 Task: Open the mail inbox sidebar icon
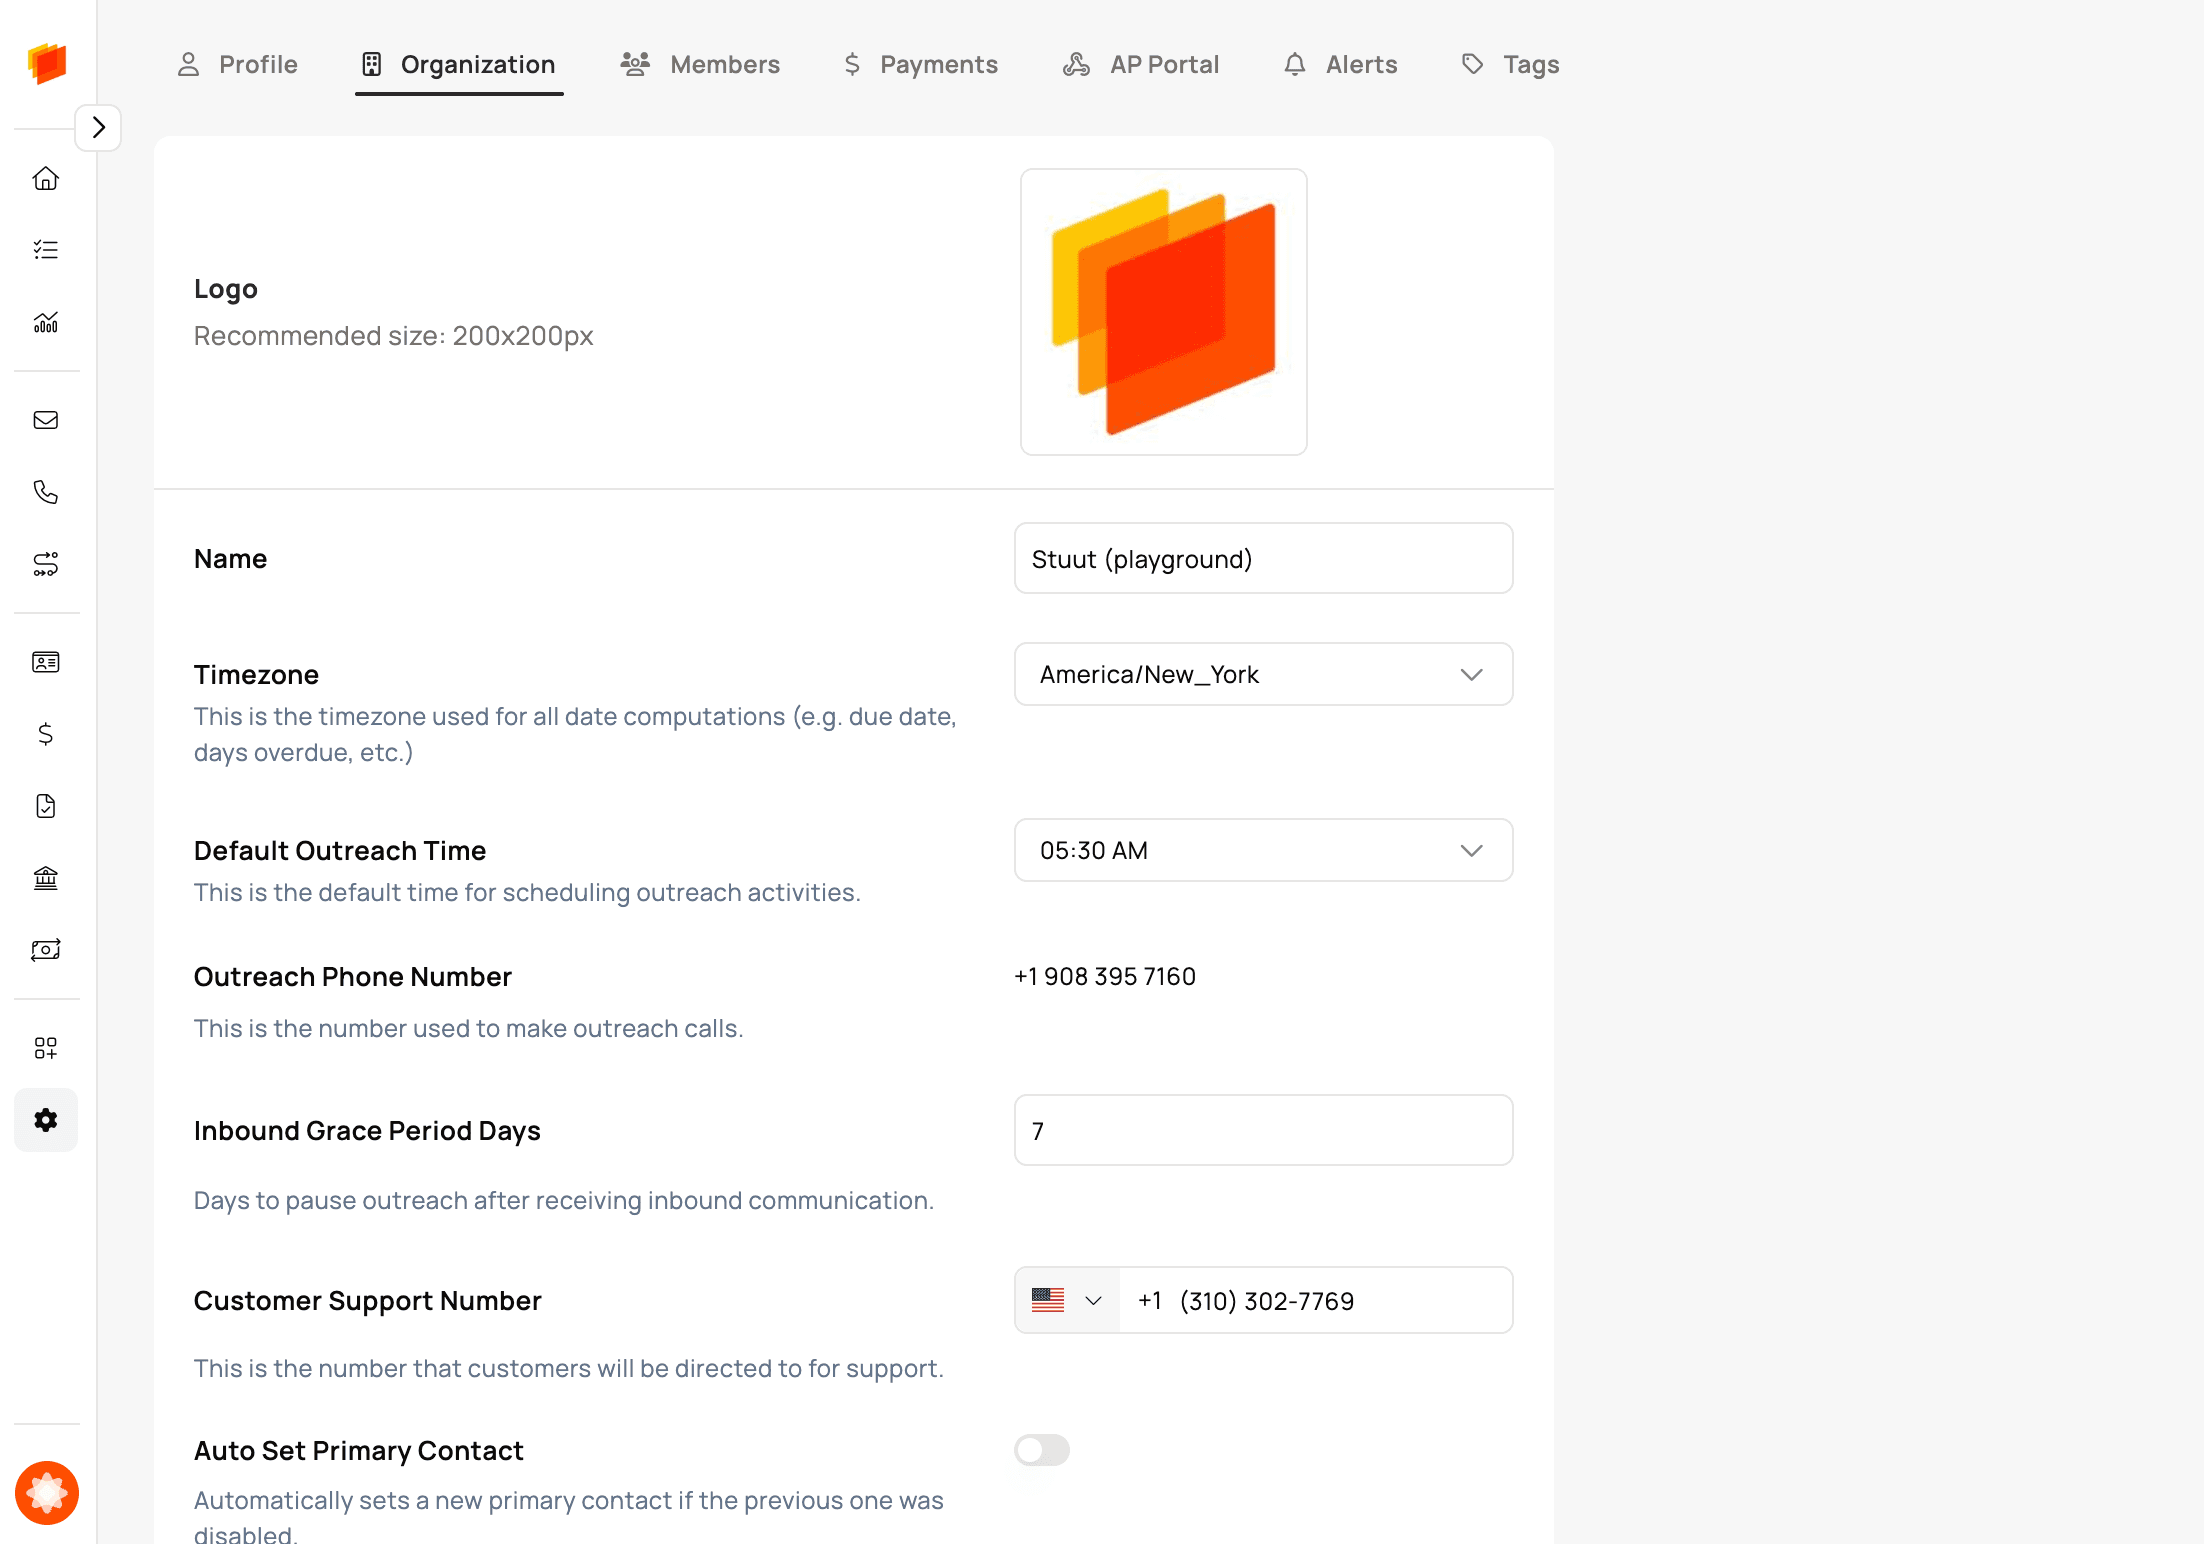pos(46,420)
